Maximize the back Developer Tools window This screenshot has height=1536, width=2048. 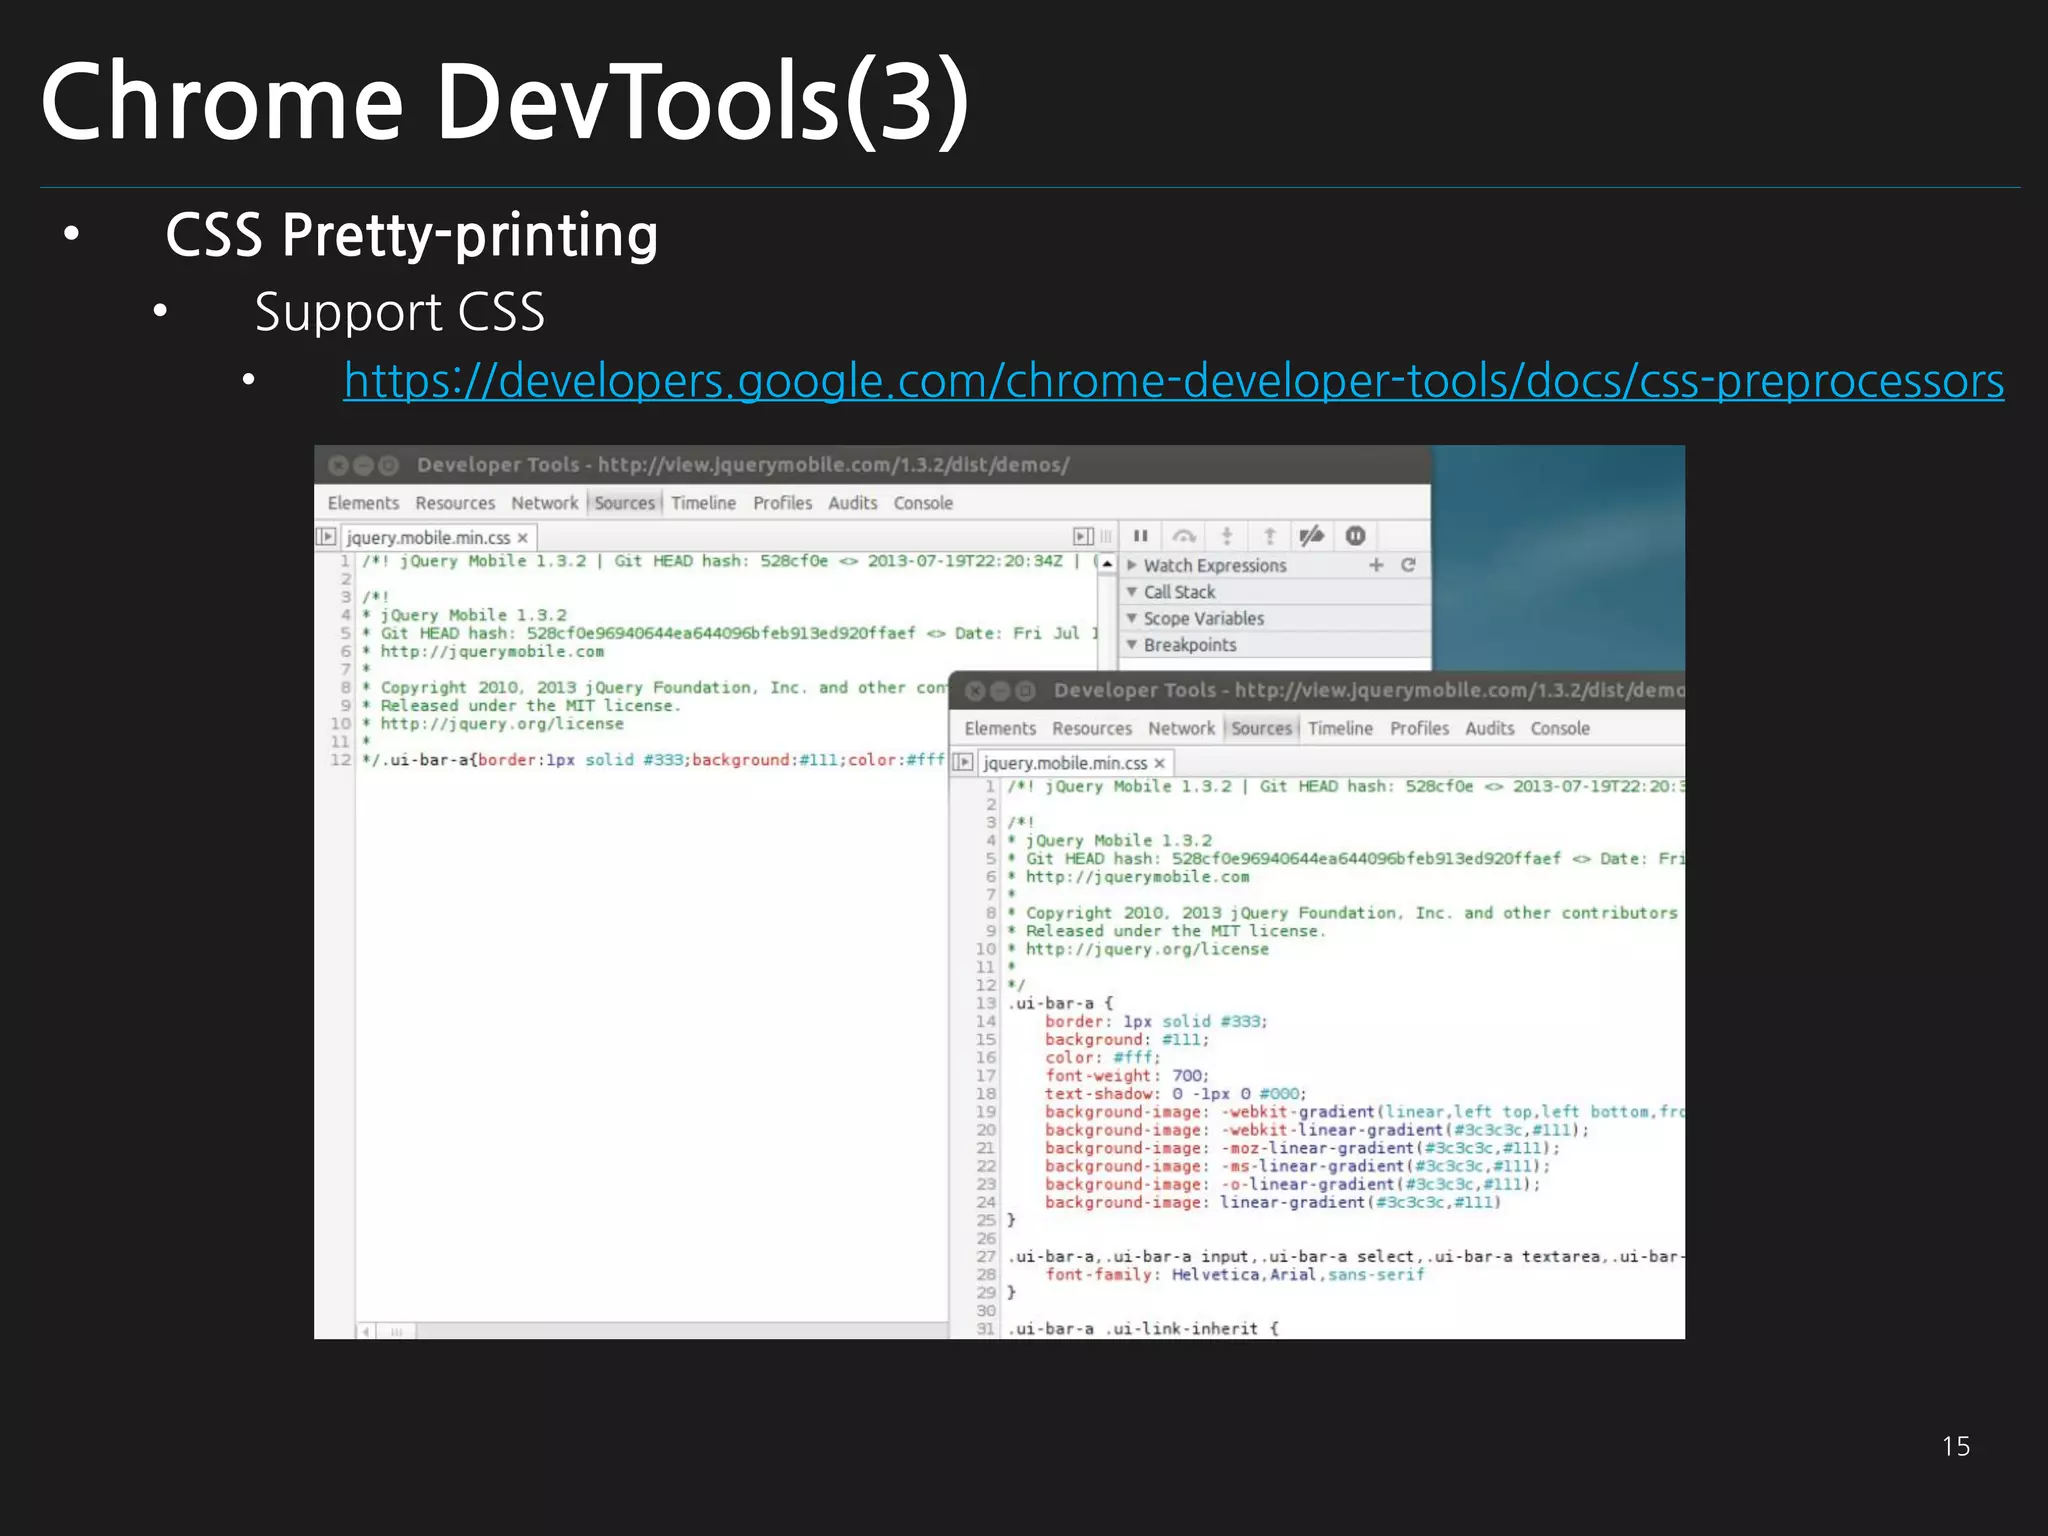[388, 465]
